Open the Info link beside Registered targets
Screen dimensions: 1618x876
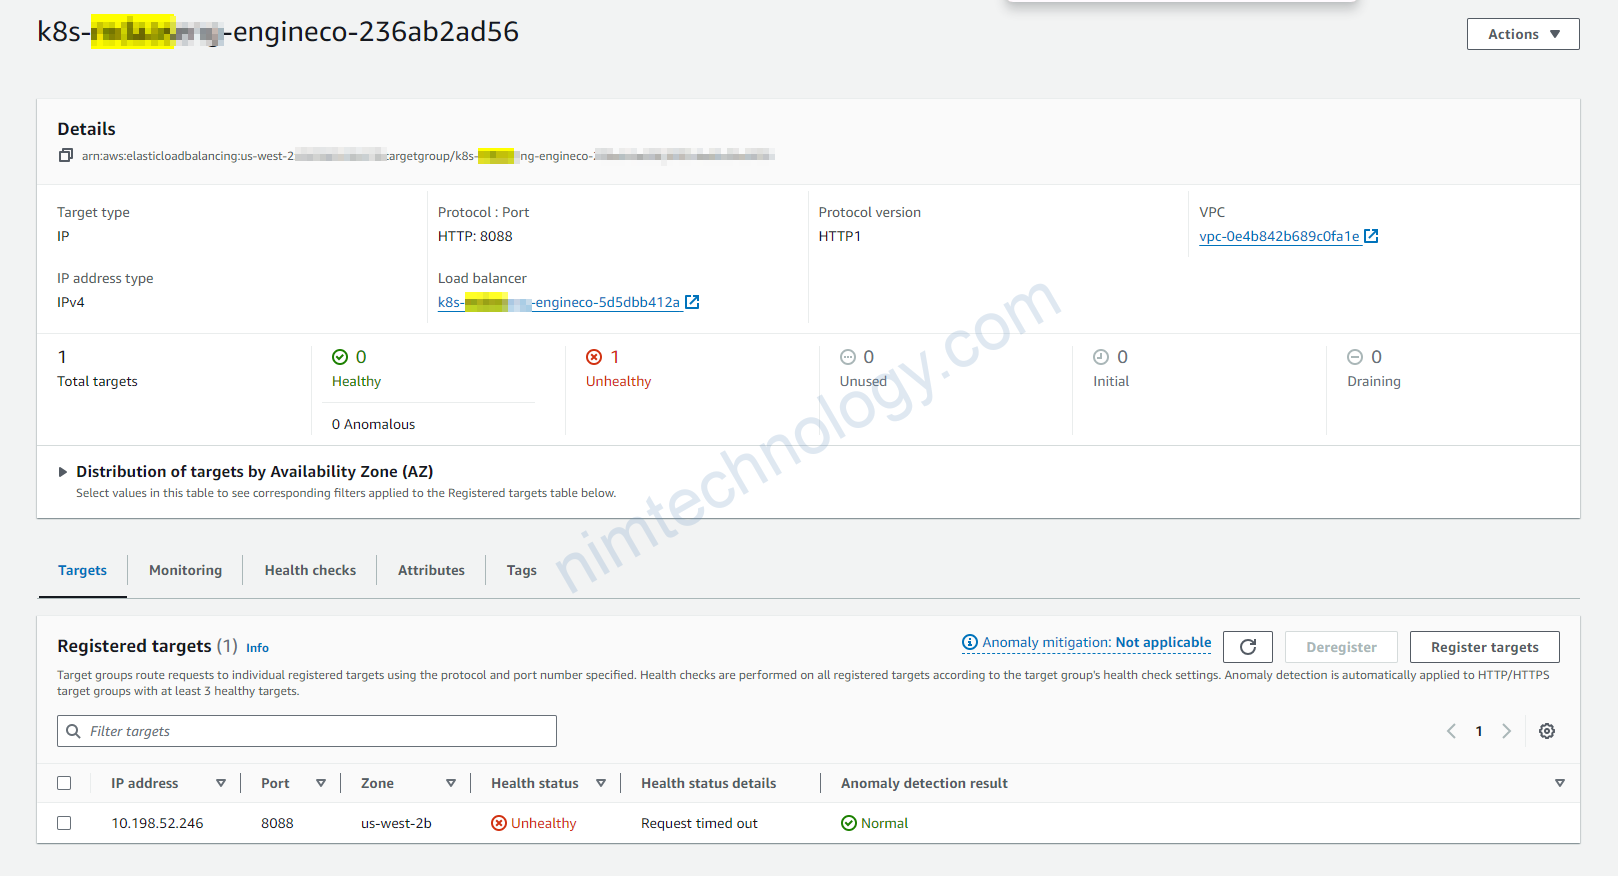pos(257,648)
